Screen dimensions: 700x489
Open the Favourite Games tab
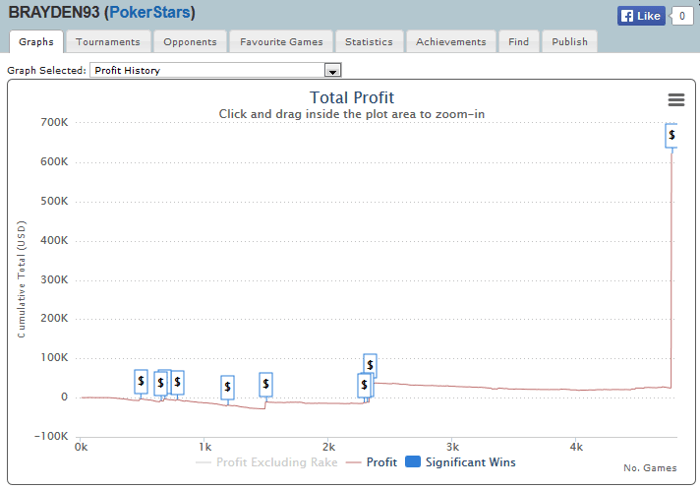[281, 42]
